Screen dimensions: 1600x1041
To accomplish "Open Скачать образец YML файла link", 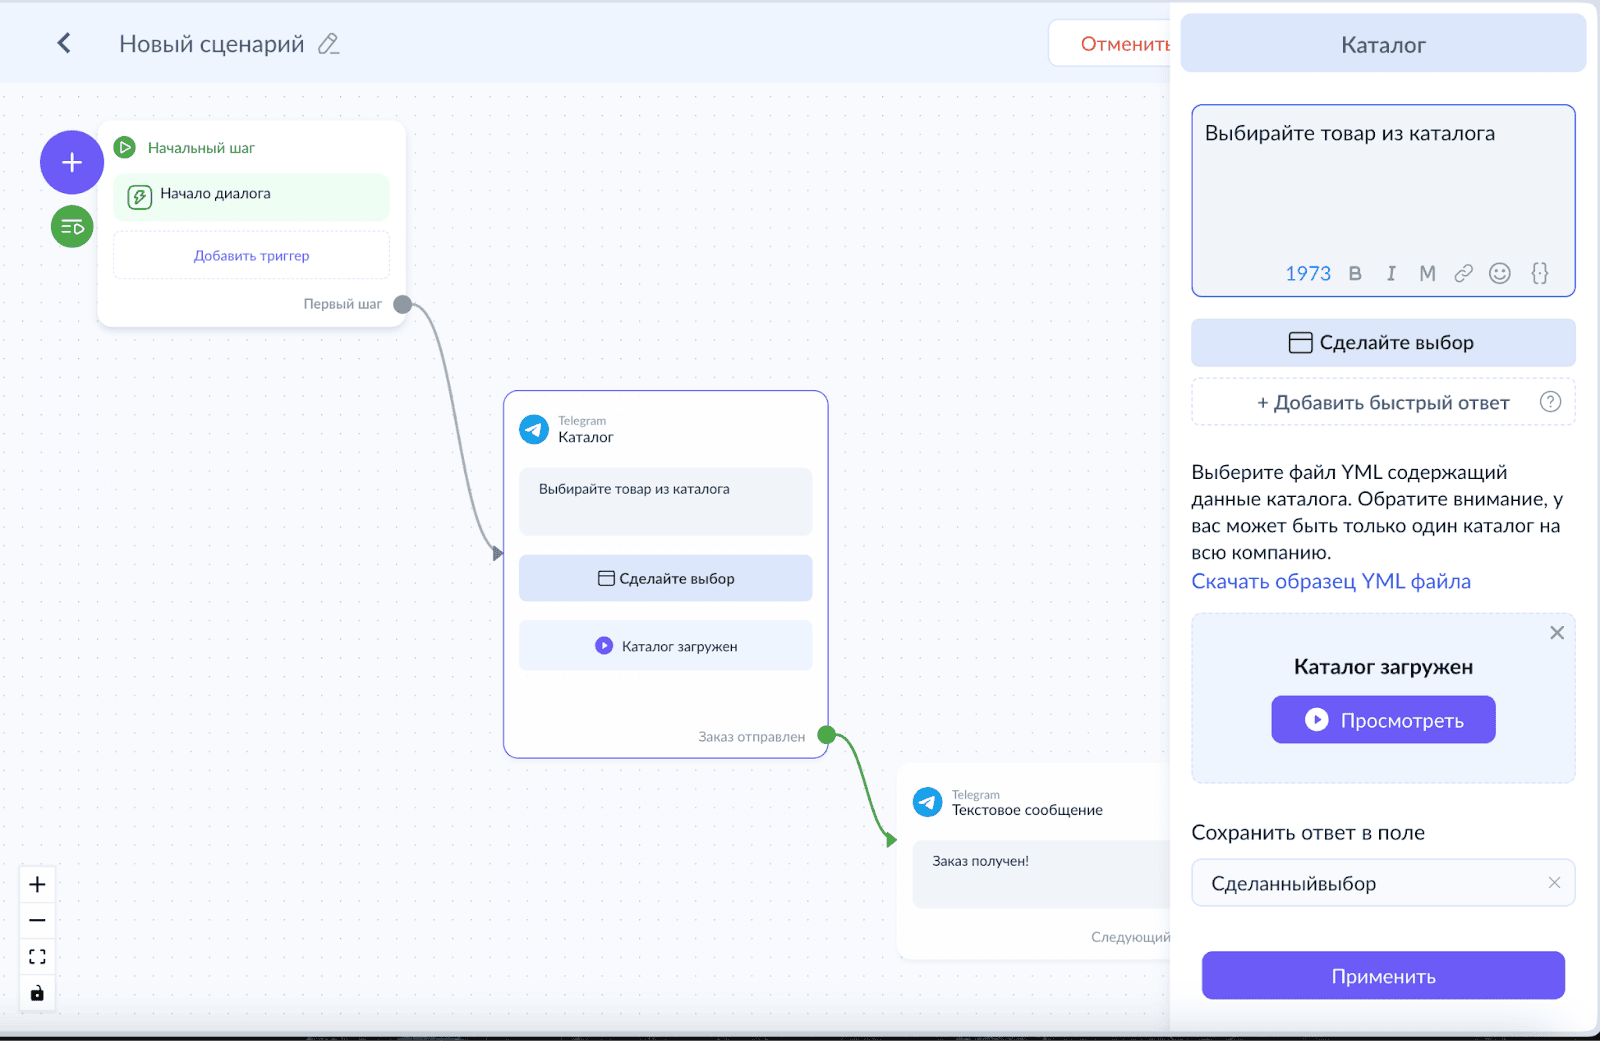I will point(1331,581).
